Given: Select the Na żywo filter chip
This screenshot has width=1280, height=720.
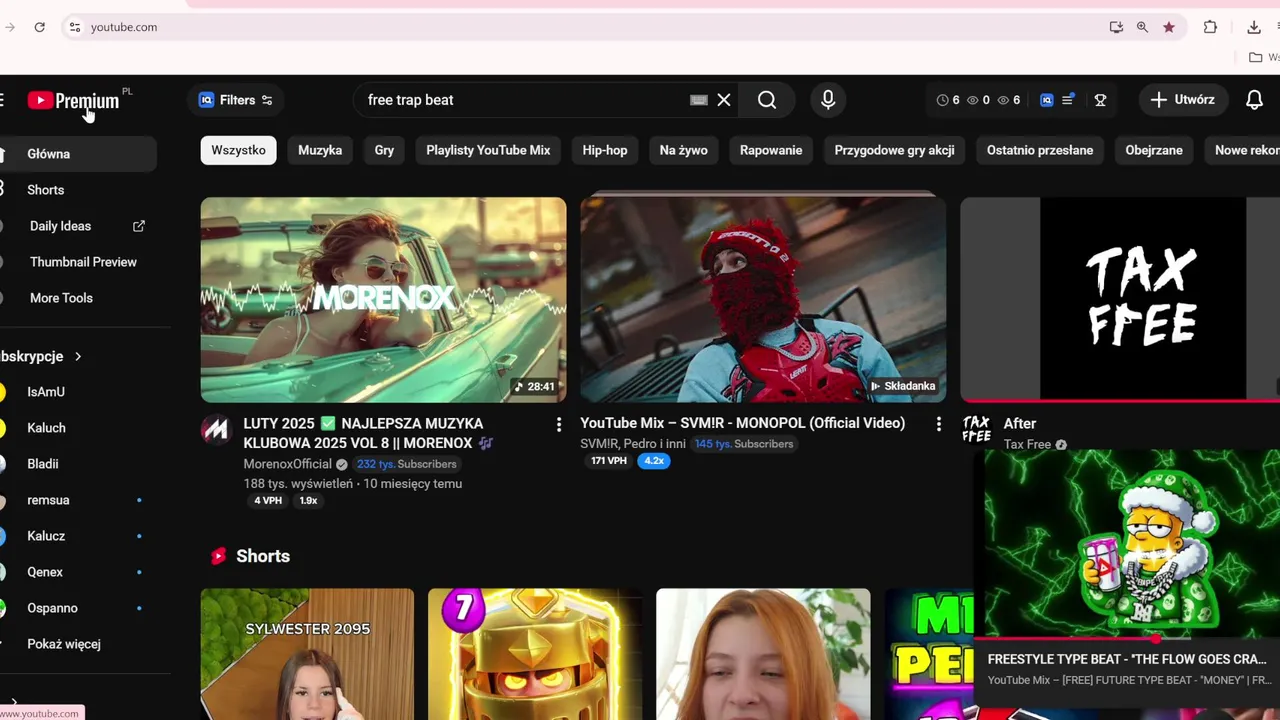Looking at the screenshot, I should point(684,150).
